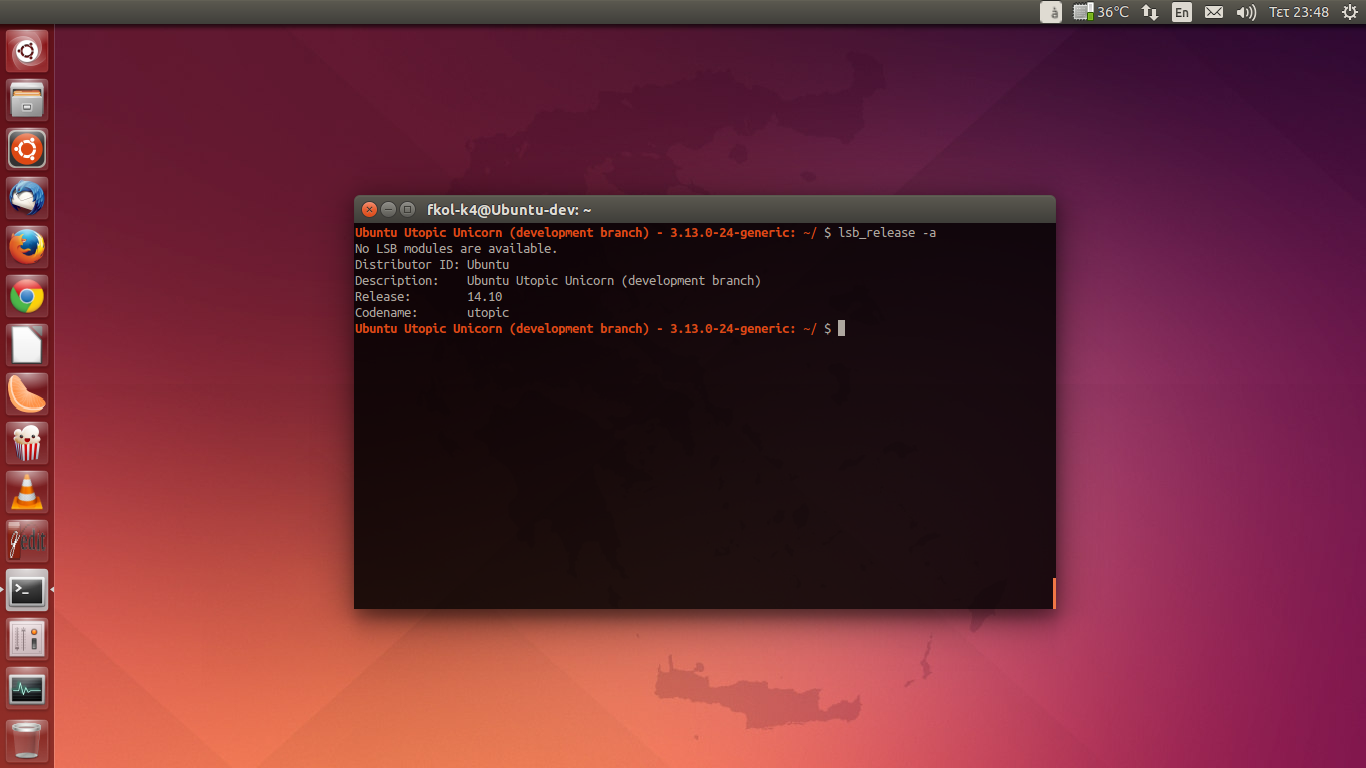Screen dimensions: 1366x768
Task: Open the Trash in launcher
Action: click(x=27, y=741)
